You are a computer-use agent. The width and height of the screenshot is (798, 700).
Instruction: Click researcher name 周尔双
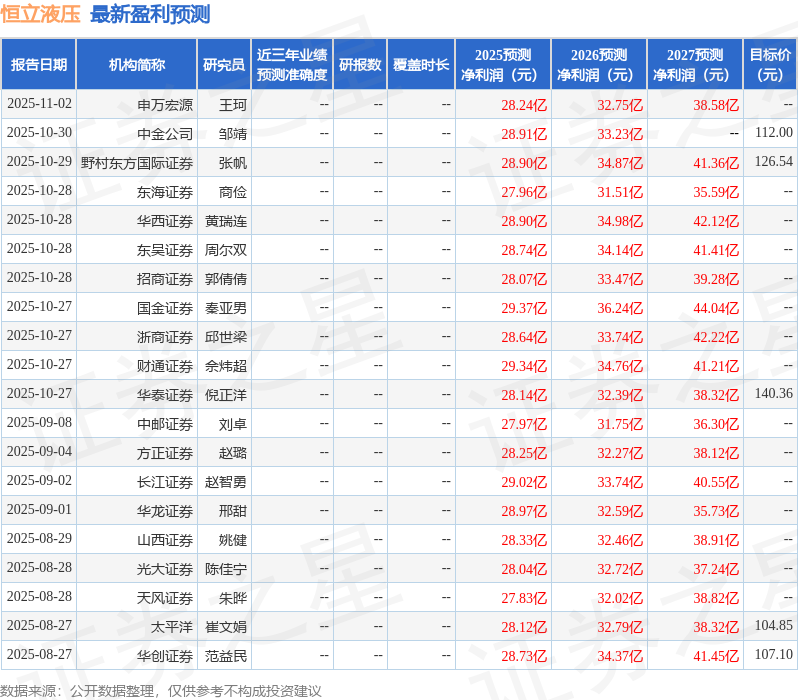[x=226, y=250]
